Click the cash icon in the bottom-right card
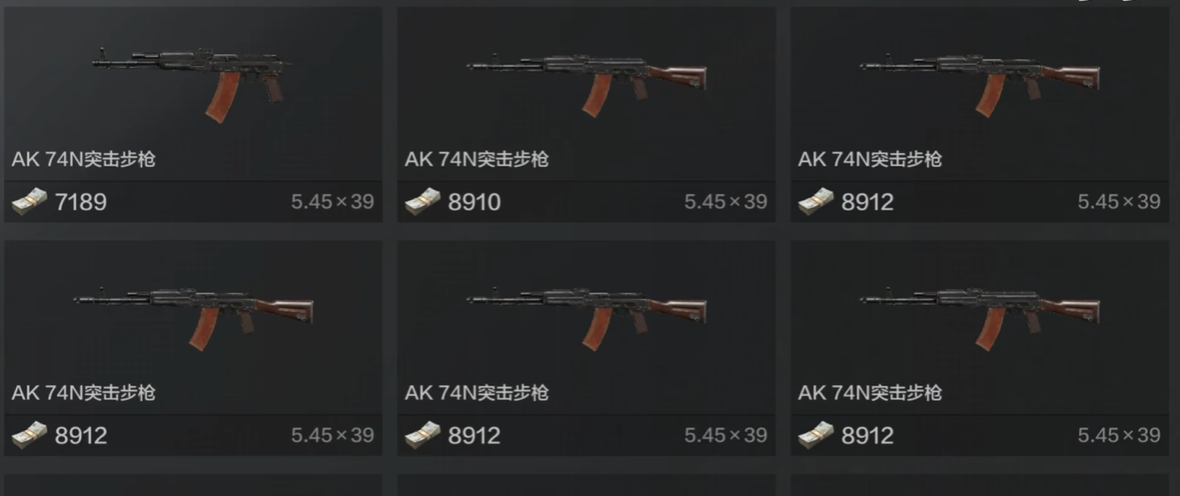The width and height of the screenshot is (1180, 496). coord(816,435)
